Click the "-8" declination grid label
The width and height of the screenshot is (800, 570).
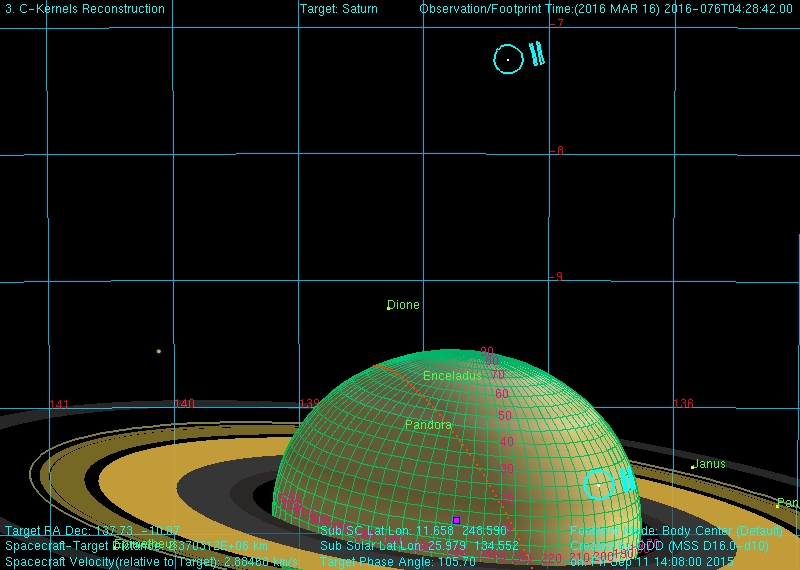(x=558, y=151)
